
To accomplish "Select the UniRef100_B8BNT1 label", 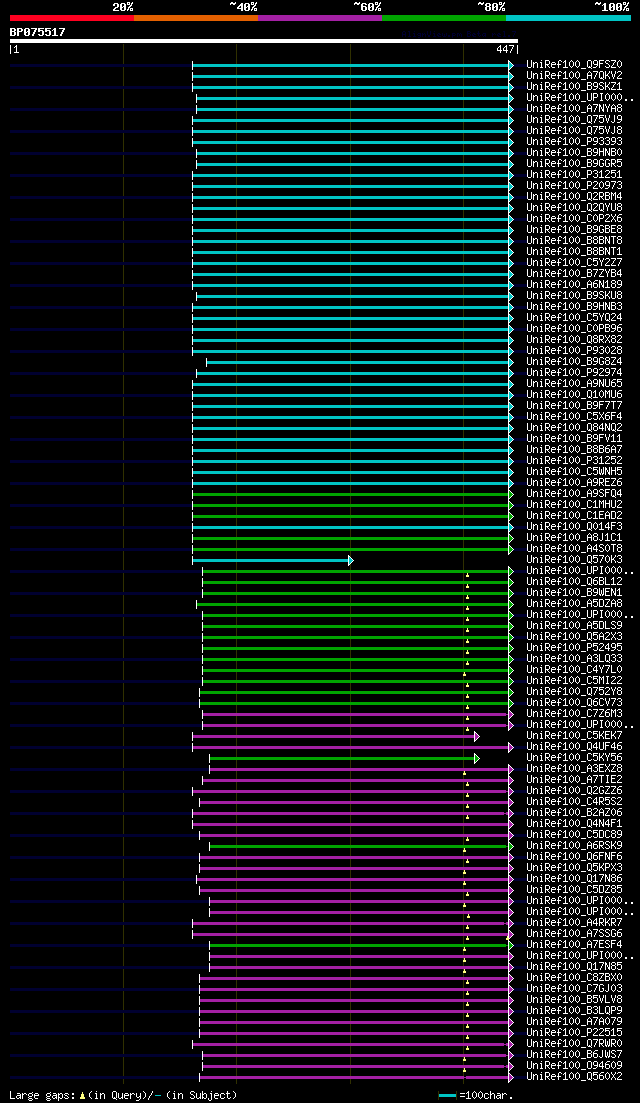I will coord(574,251).
